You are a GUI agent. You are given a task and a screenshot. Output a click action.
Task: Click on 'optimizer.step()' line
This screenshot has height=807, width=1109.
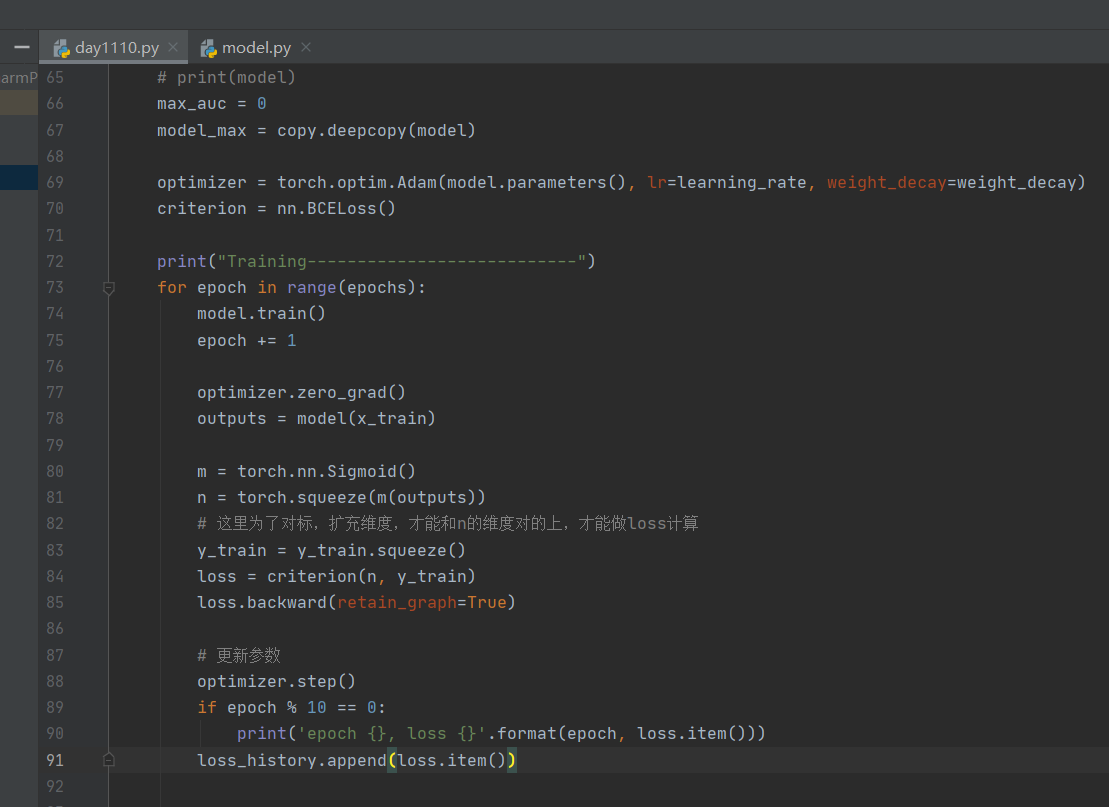point(276,682)
